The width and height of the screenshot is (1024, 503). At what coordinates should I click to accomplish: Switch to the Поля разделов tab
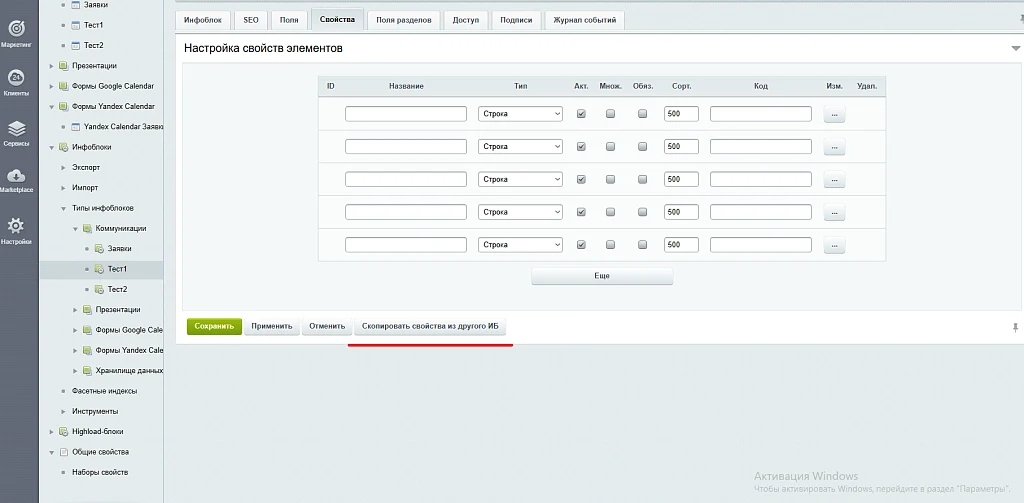click(404, 20)
